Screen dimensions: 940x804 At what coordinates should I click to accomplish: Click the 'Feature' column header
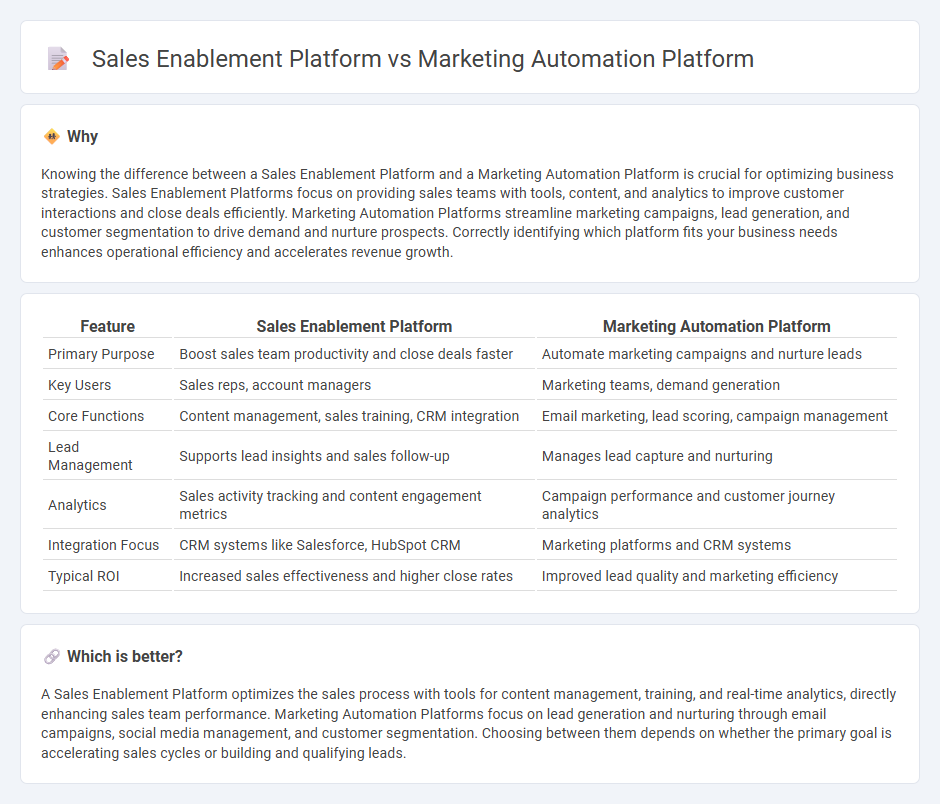point(108,326)
